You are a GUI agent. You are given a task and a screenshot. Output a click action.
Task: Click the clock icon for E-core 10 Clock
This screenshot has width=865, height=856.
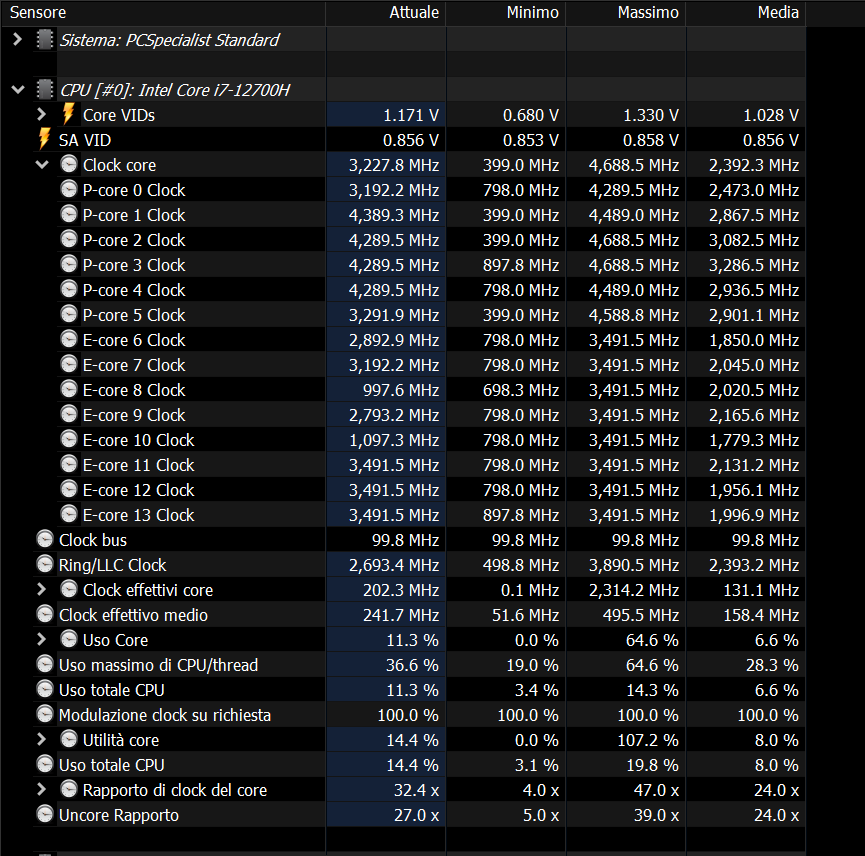pos(69,439)
